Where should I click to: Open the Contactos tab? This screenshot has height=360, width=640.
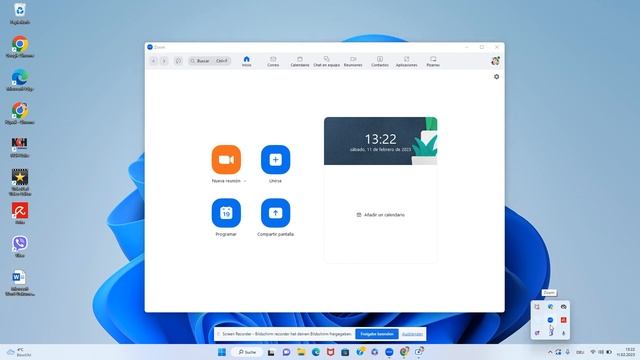380,62
